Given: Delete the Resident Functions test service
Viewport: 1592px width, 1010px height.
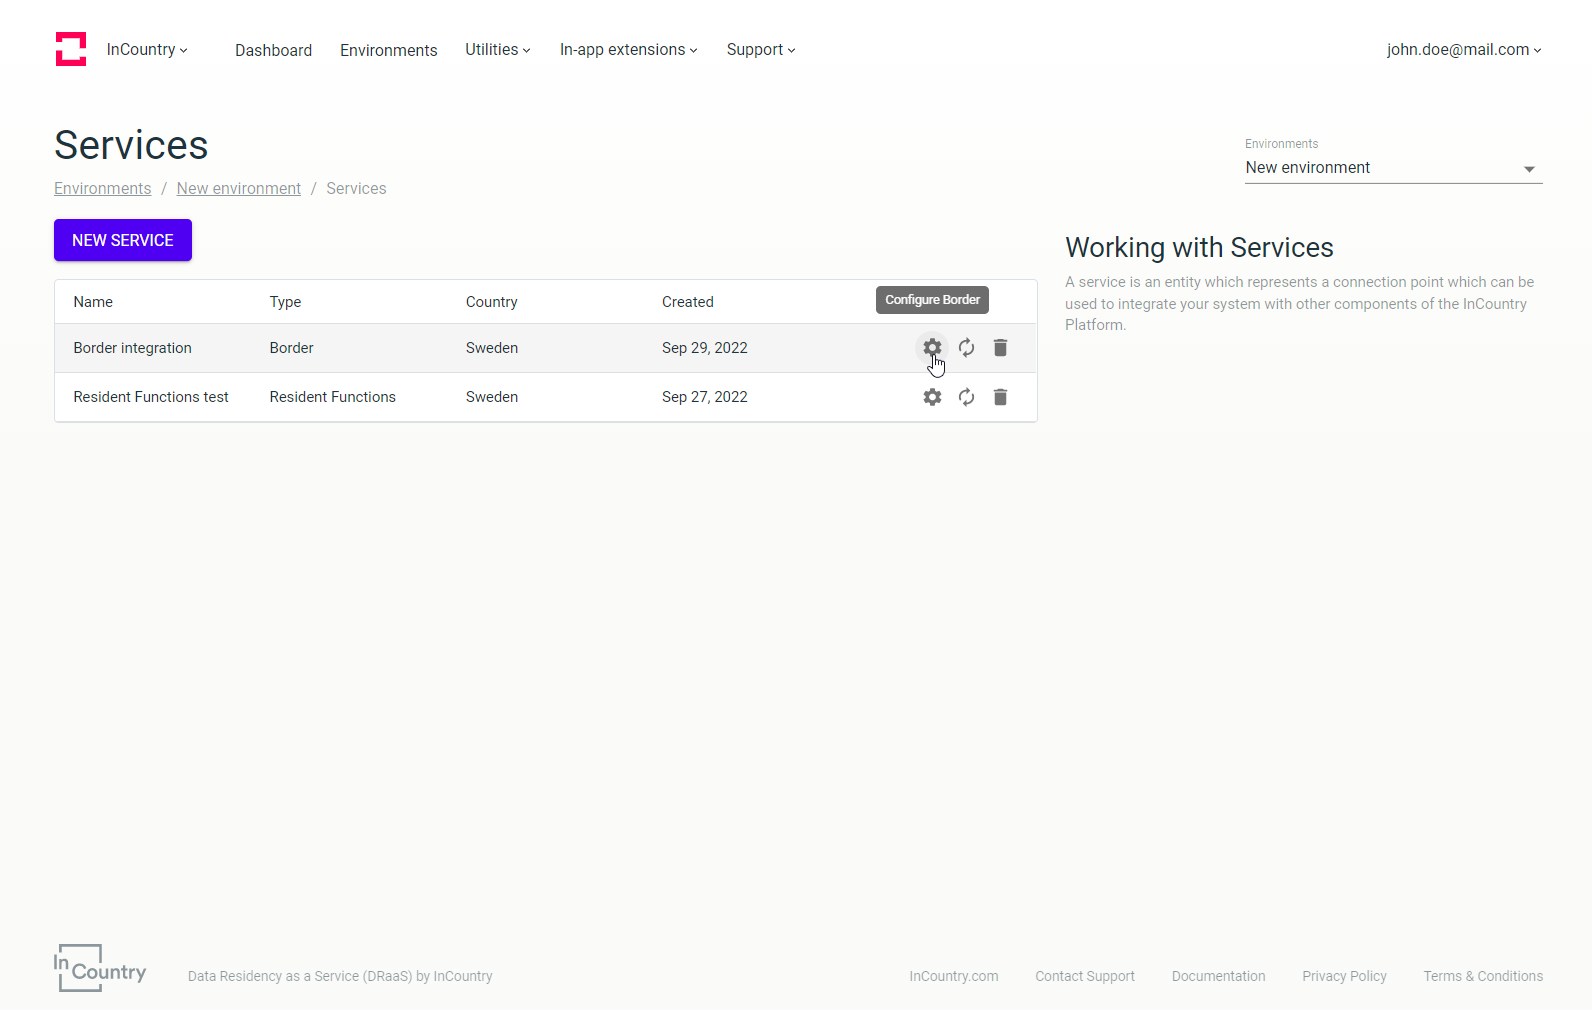Looking at the screenshot, I should pos(1000,397).
